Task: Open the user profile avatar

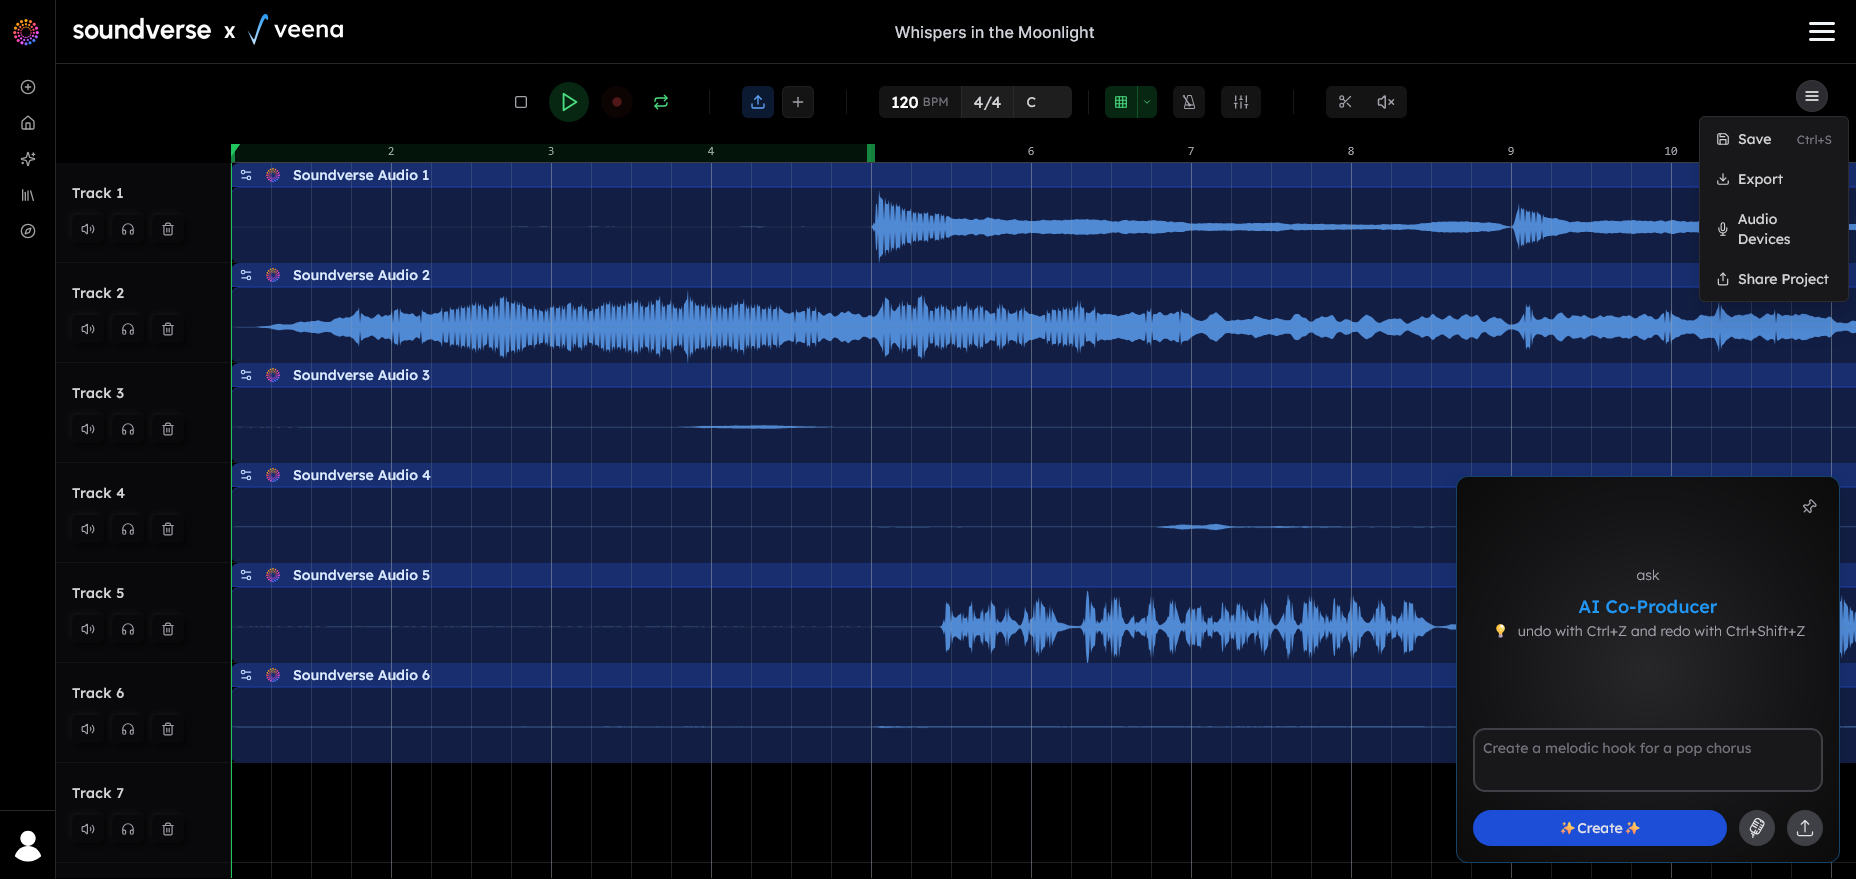Action: [x=28, y=845]
